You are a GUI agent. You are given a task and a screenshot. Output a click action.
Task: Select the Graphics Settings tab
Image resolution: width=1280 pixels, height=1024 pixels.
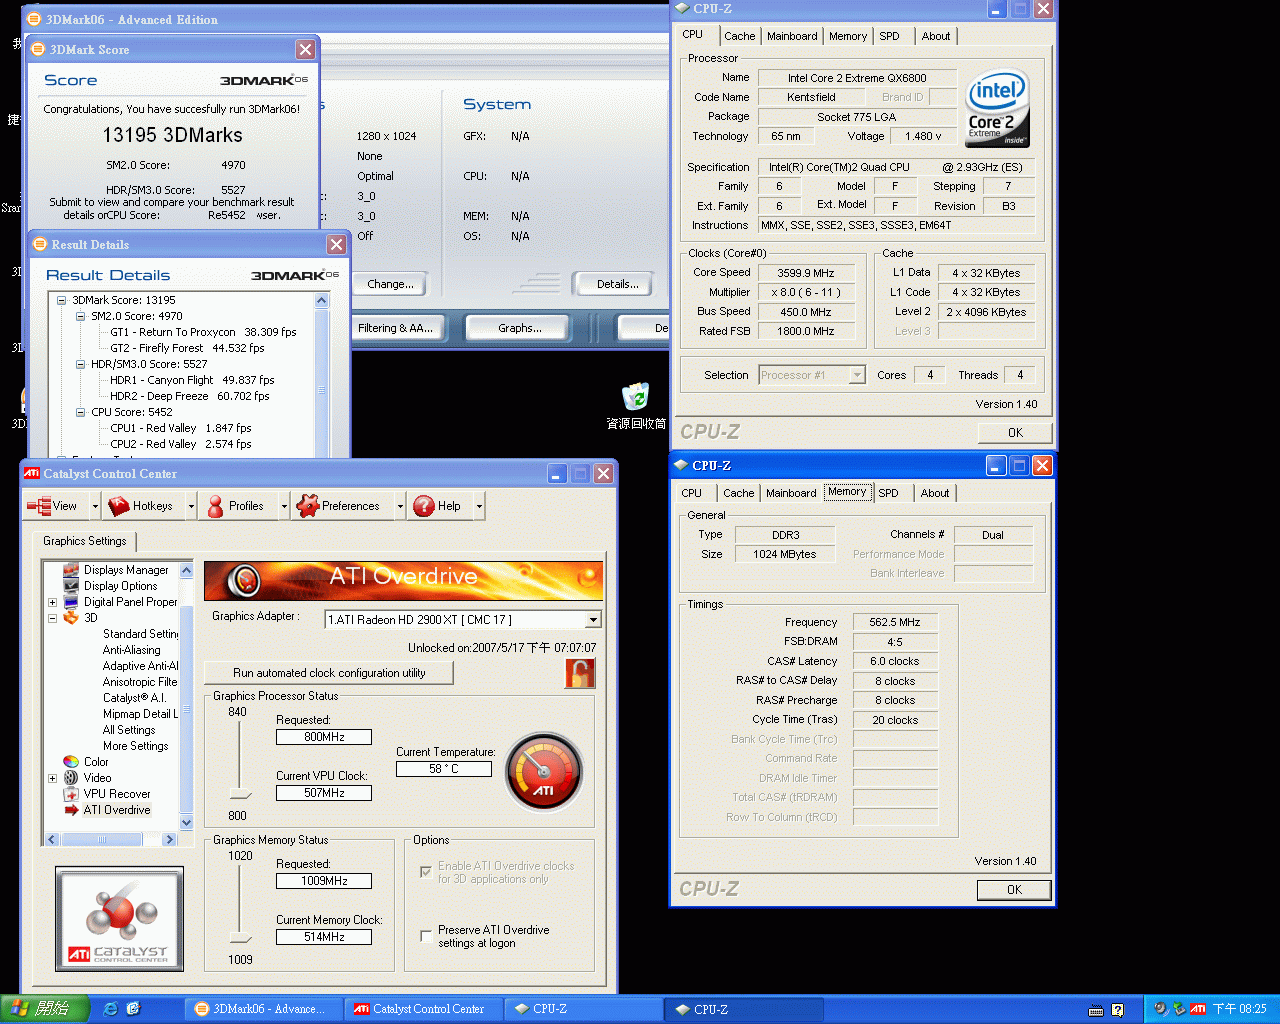click(85, 541)
